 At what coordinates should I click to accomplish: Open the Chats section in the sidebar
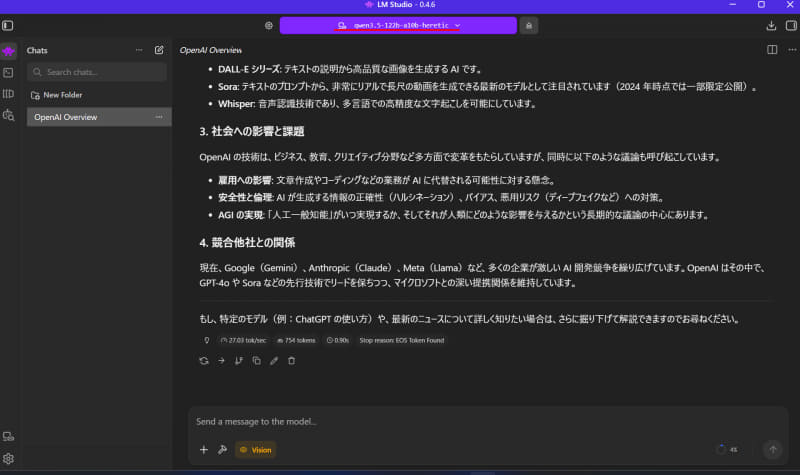pyautogui.click(x=9, y=51)
